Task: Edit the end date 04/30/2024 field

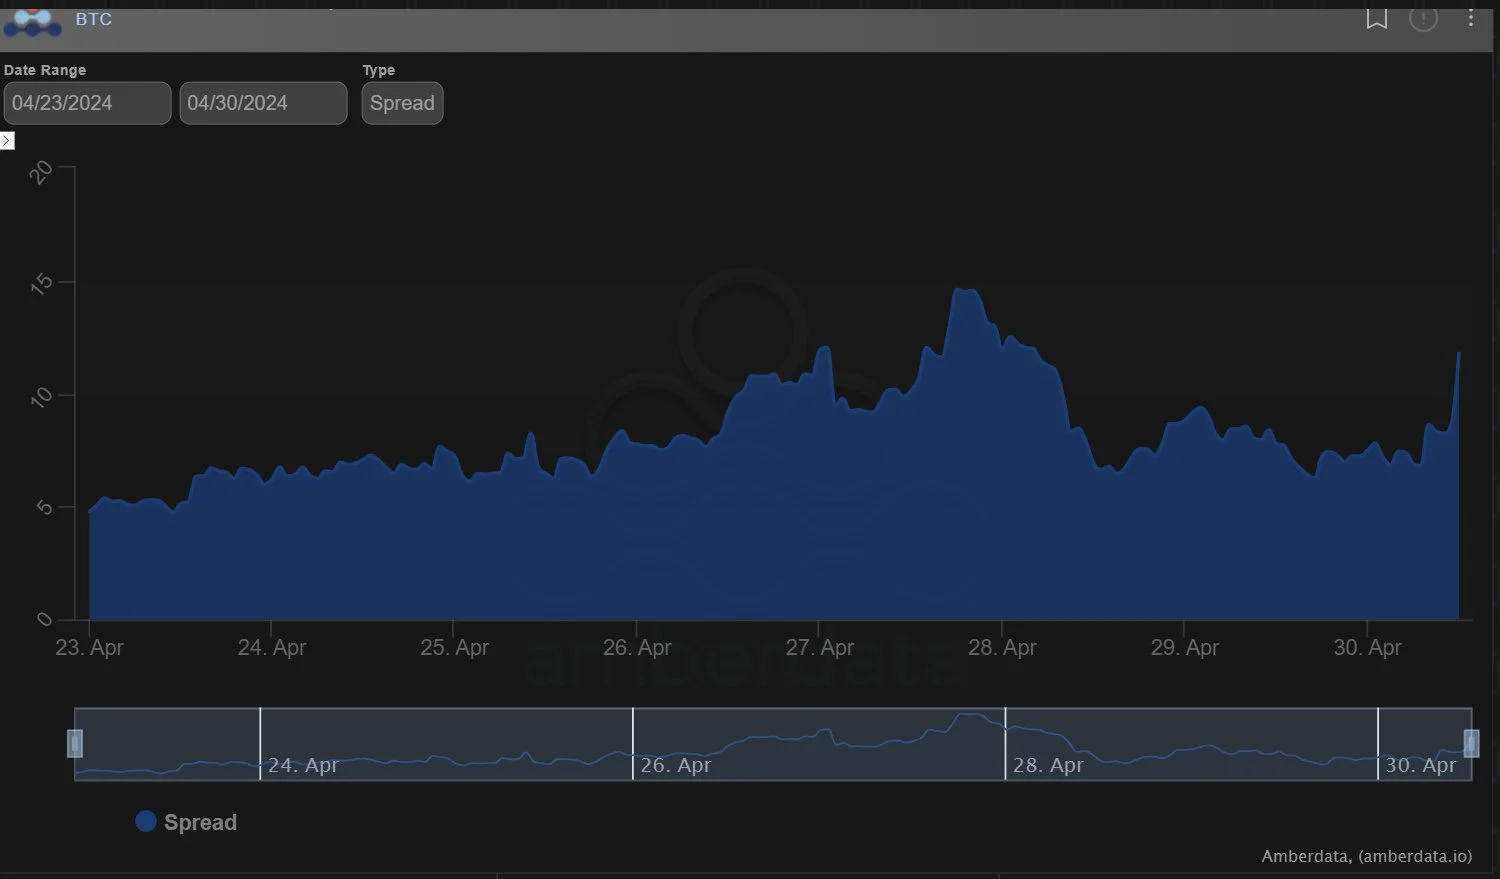Action: pyautogui.click(x=263, y=103)
